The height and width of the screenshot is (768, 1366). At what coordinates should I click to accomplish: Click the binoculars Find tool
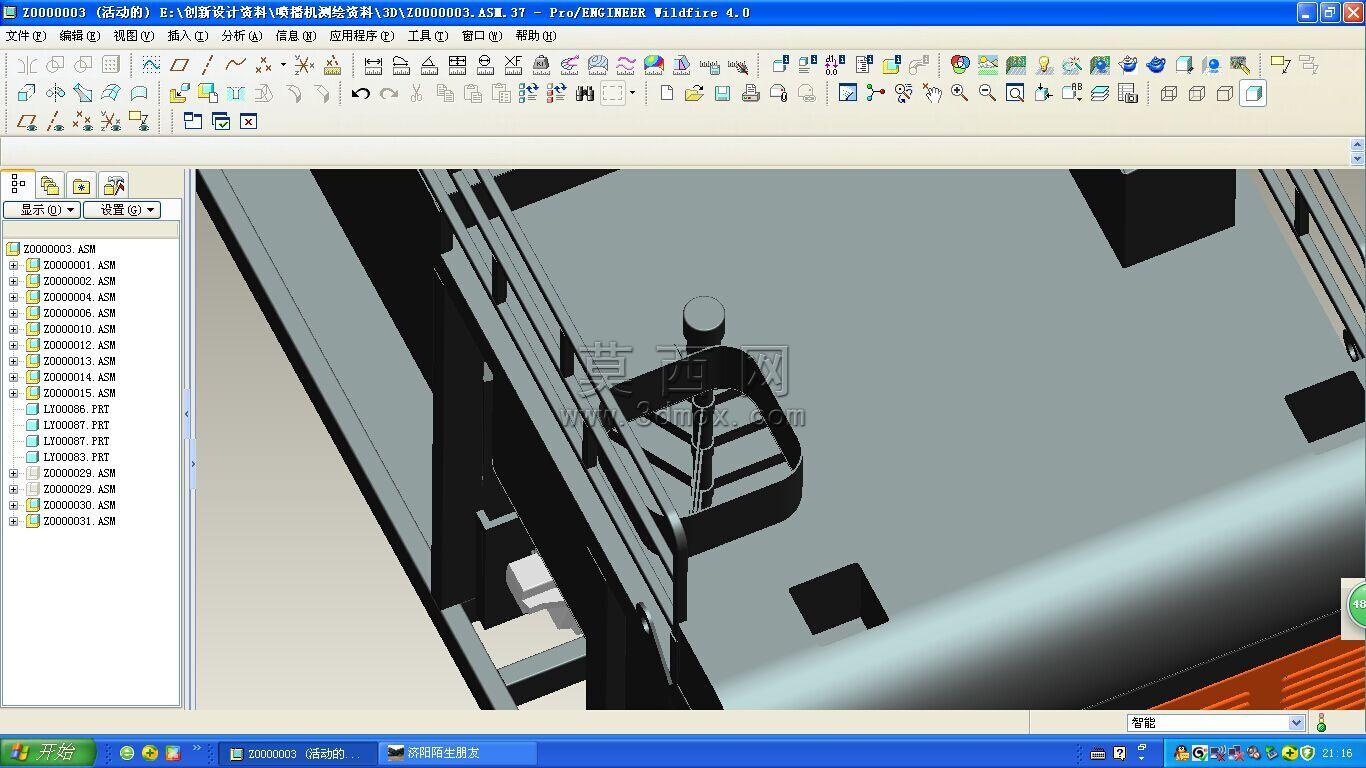(585, 93)
